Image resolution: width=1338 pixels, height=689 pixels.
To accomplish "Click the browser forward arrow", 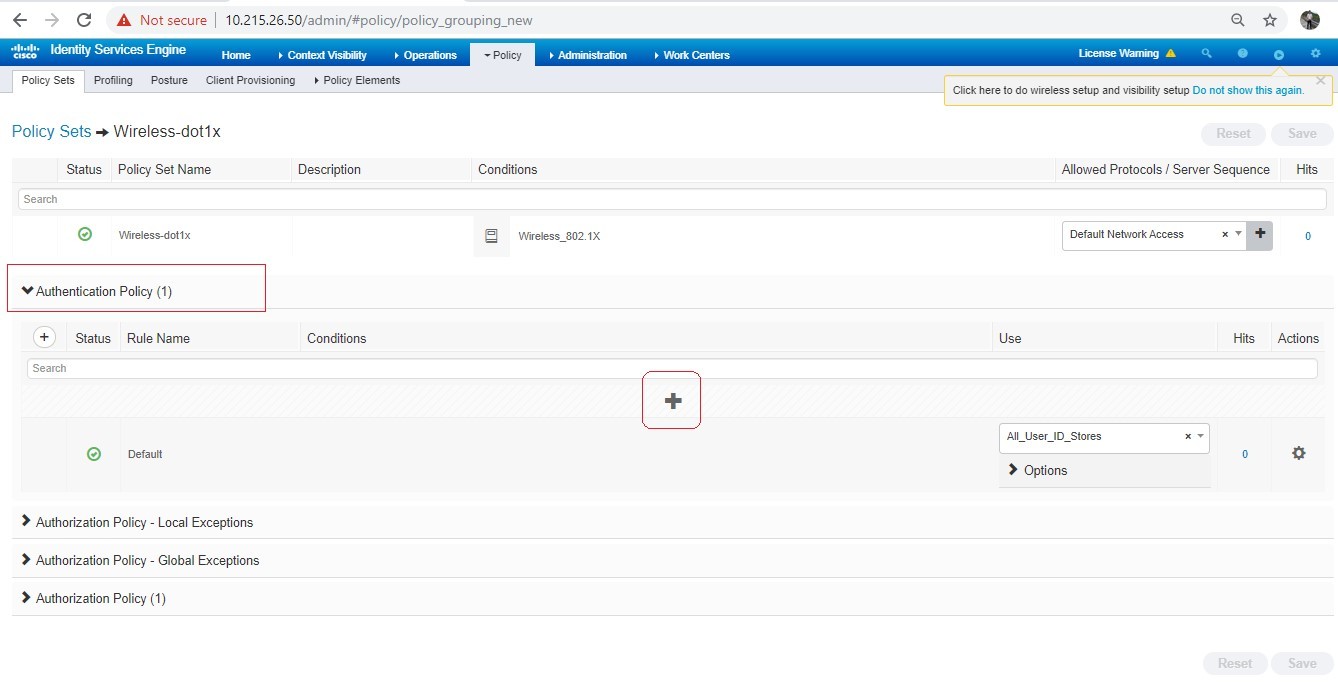I will click(52, 20).
